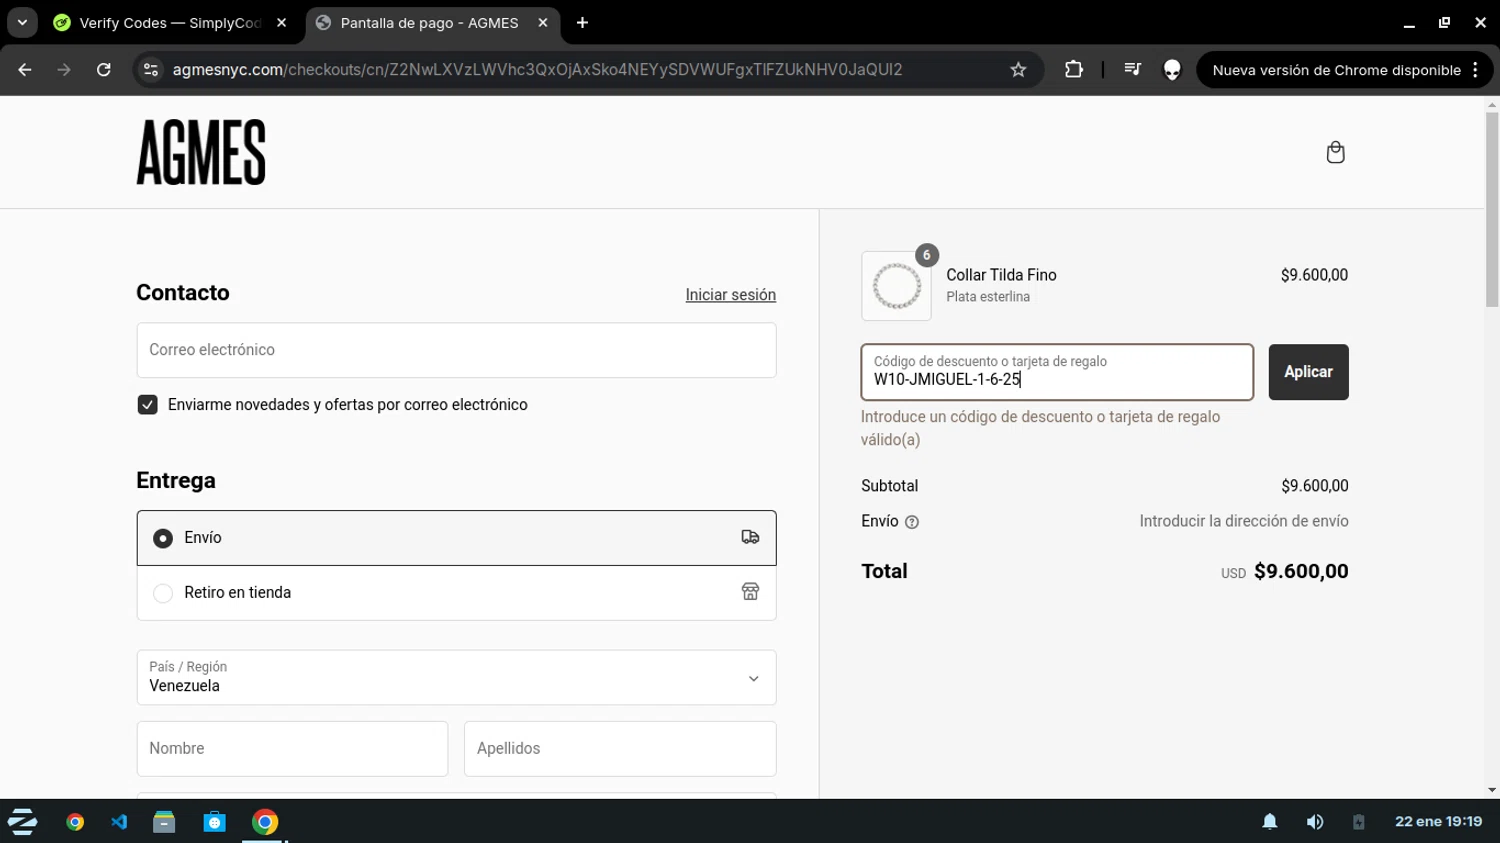The width and height of the screenshot is (1500, 843).
Task: View site information icon in address bar
Action: coord(151,70)
